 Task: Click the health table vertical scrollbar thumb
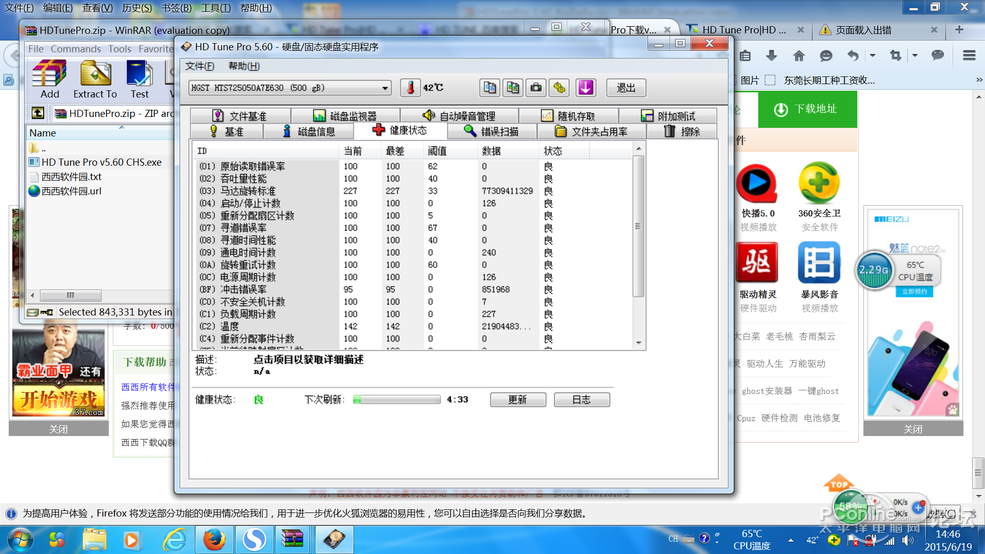click(x=638, y=226)
